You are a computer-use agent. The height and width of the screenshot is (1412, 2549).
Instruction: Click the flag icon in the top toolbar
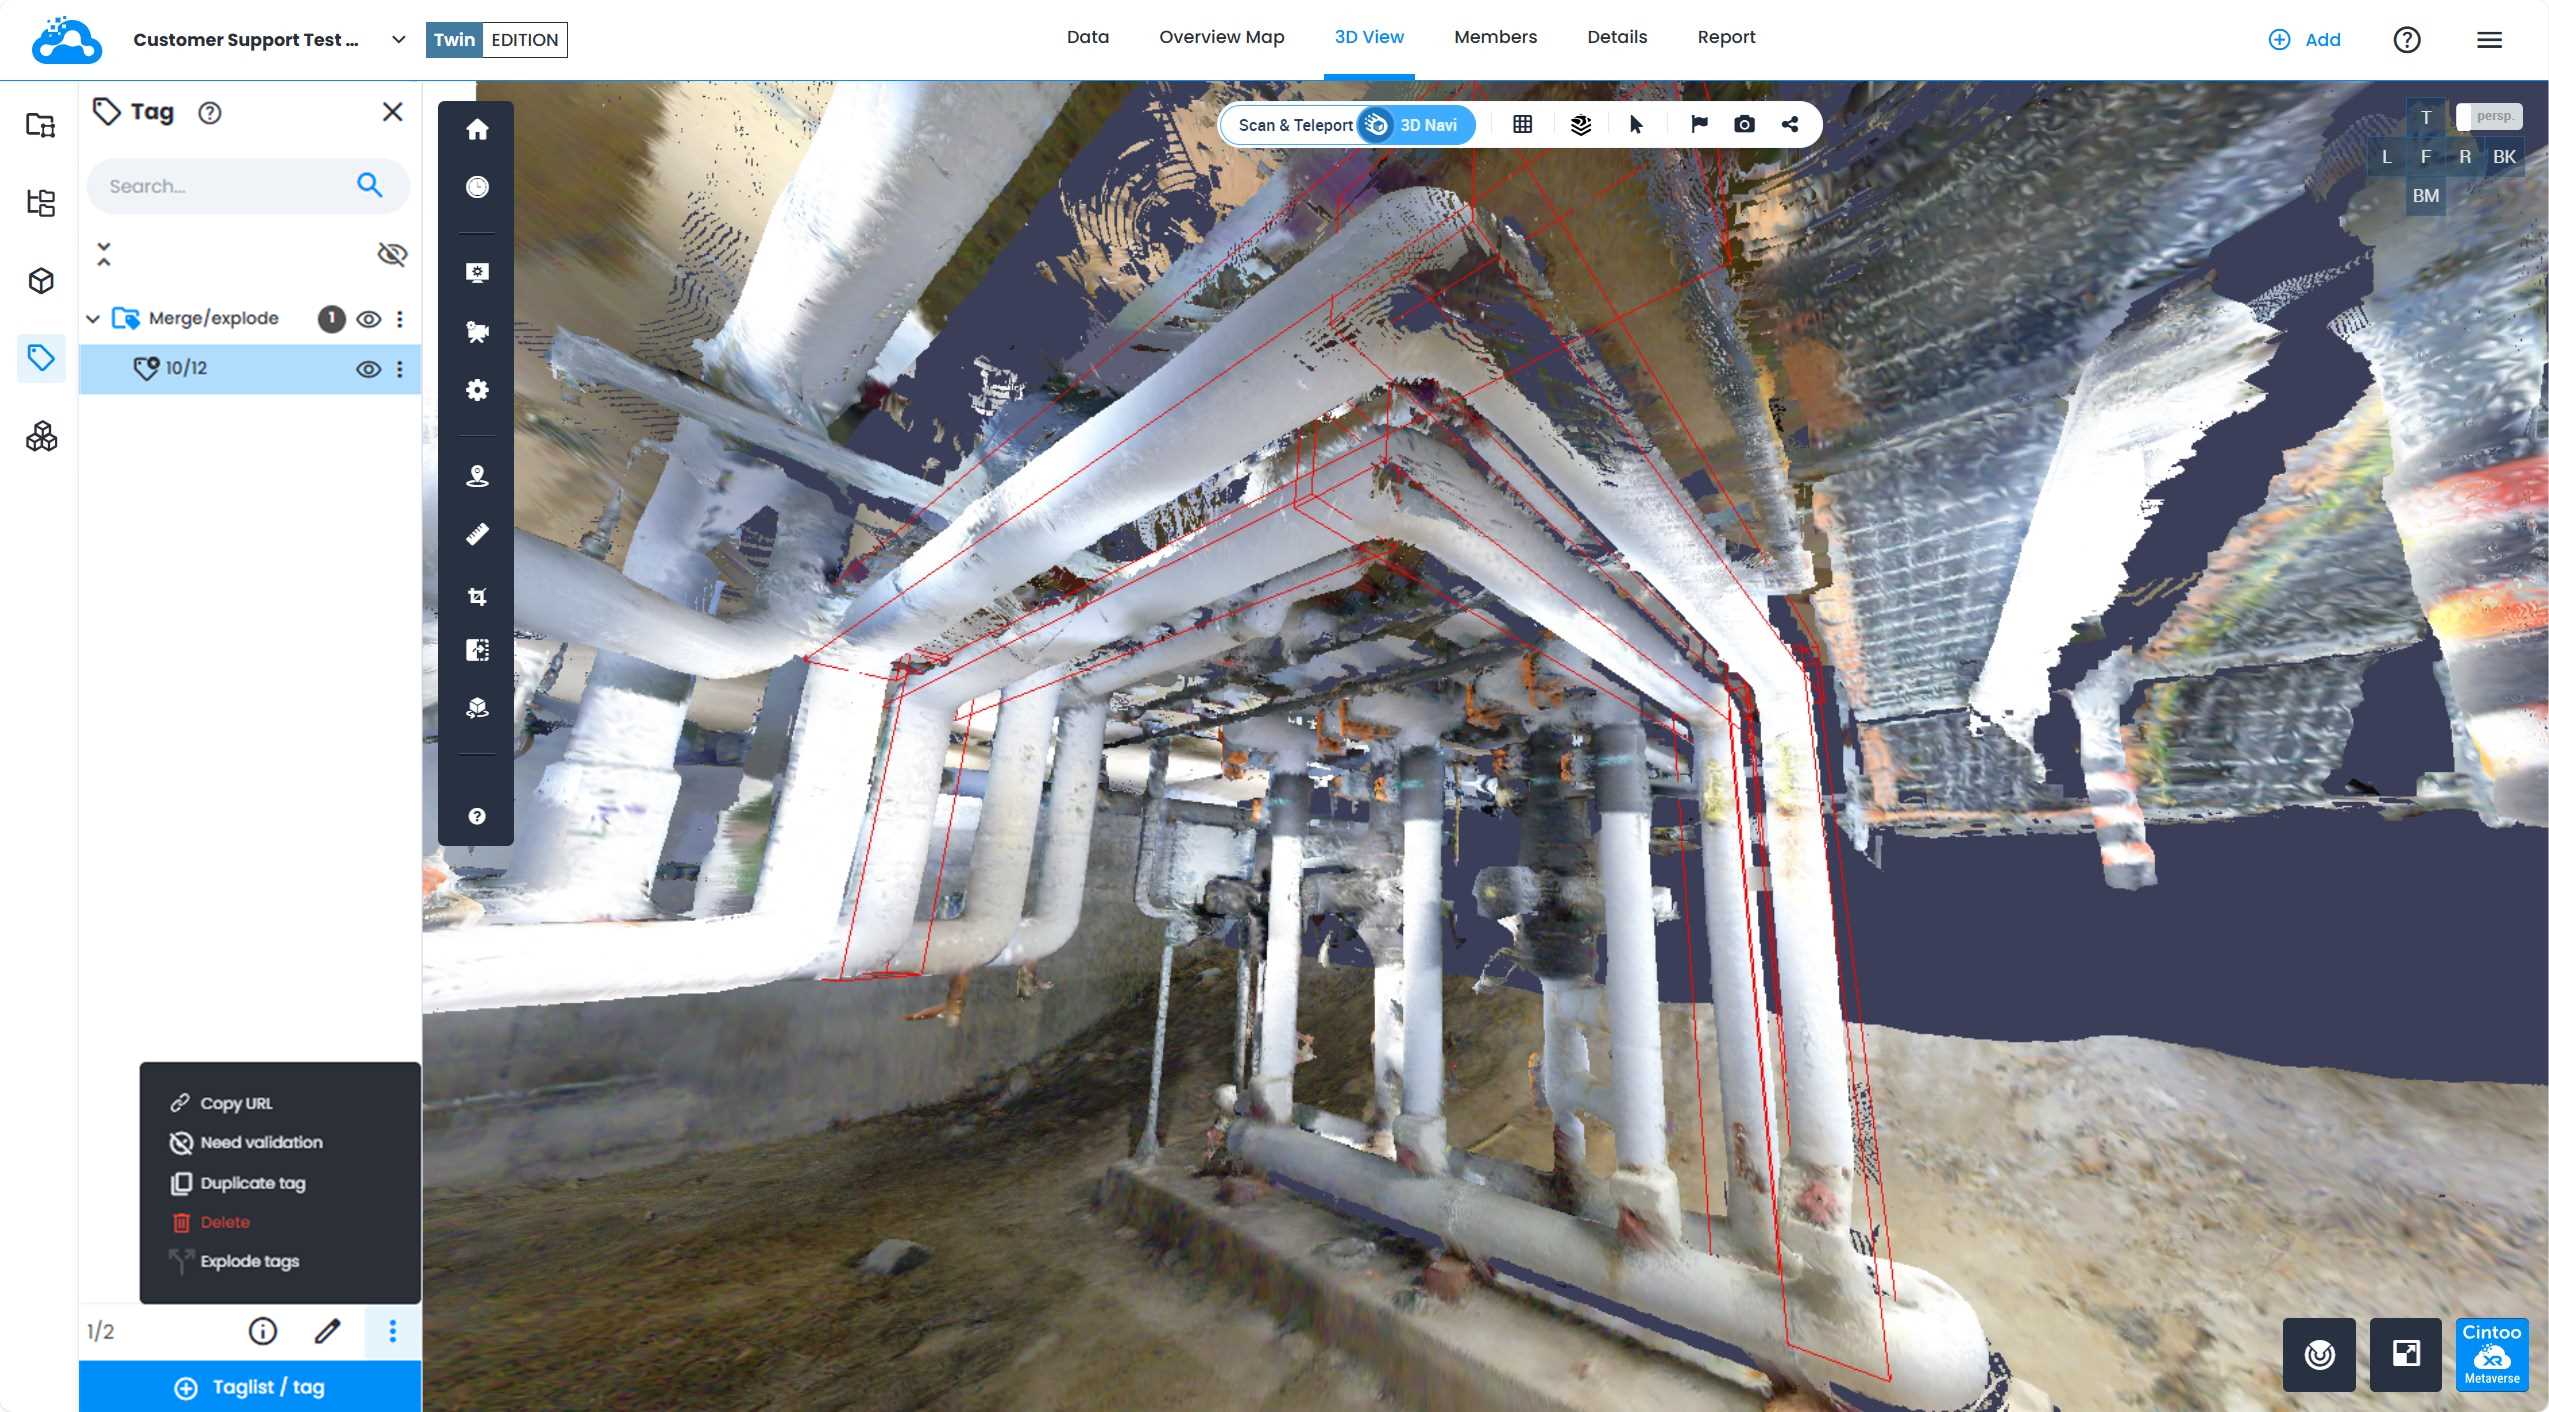1698,125
